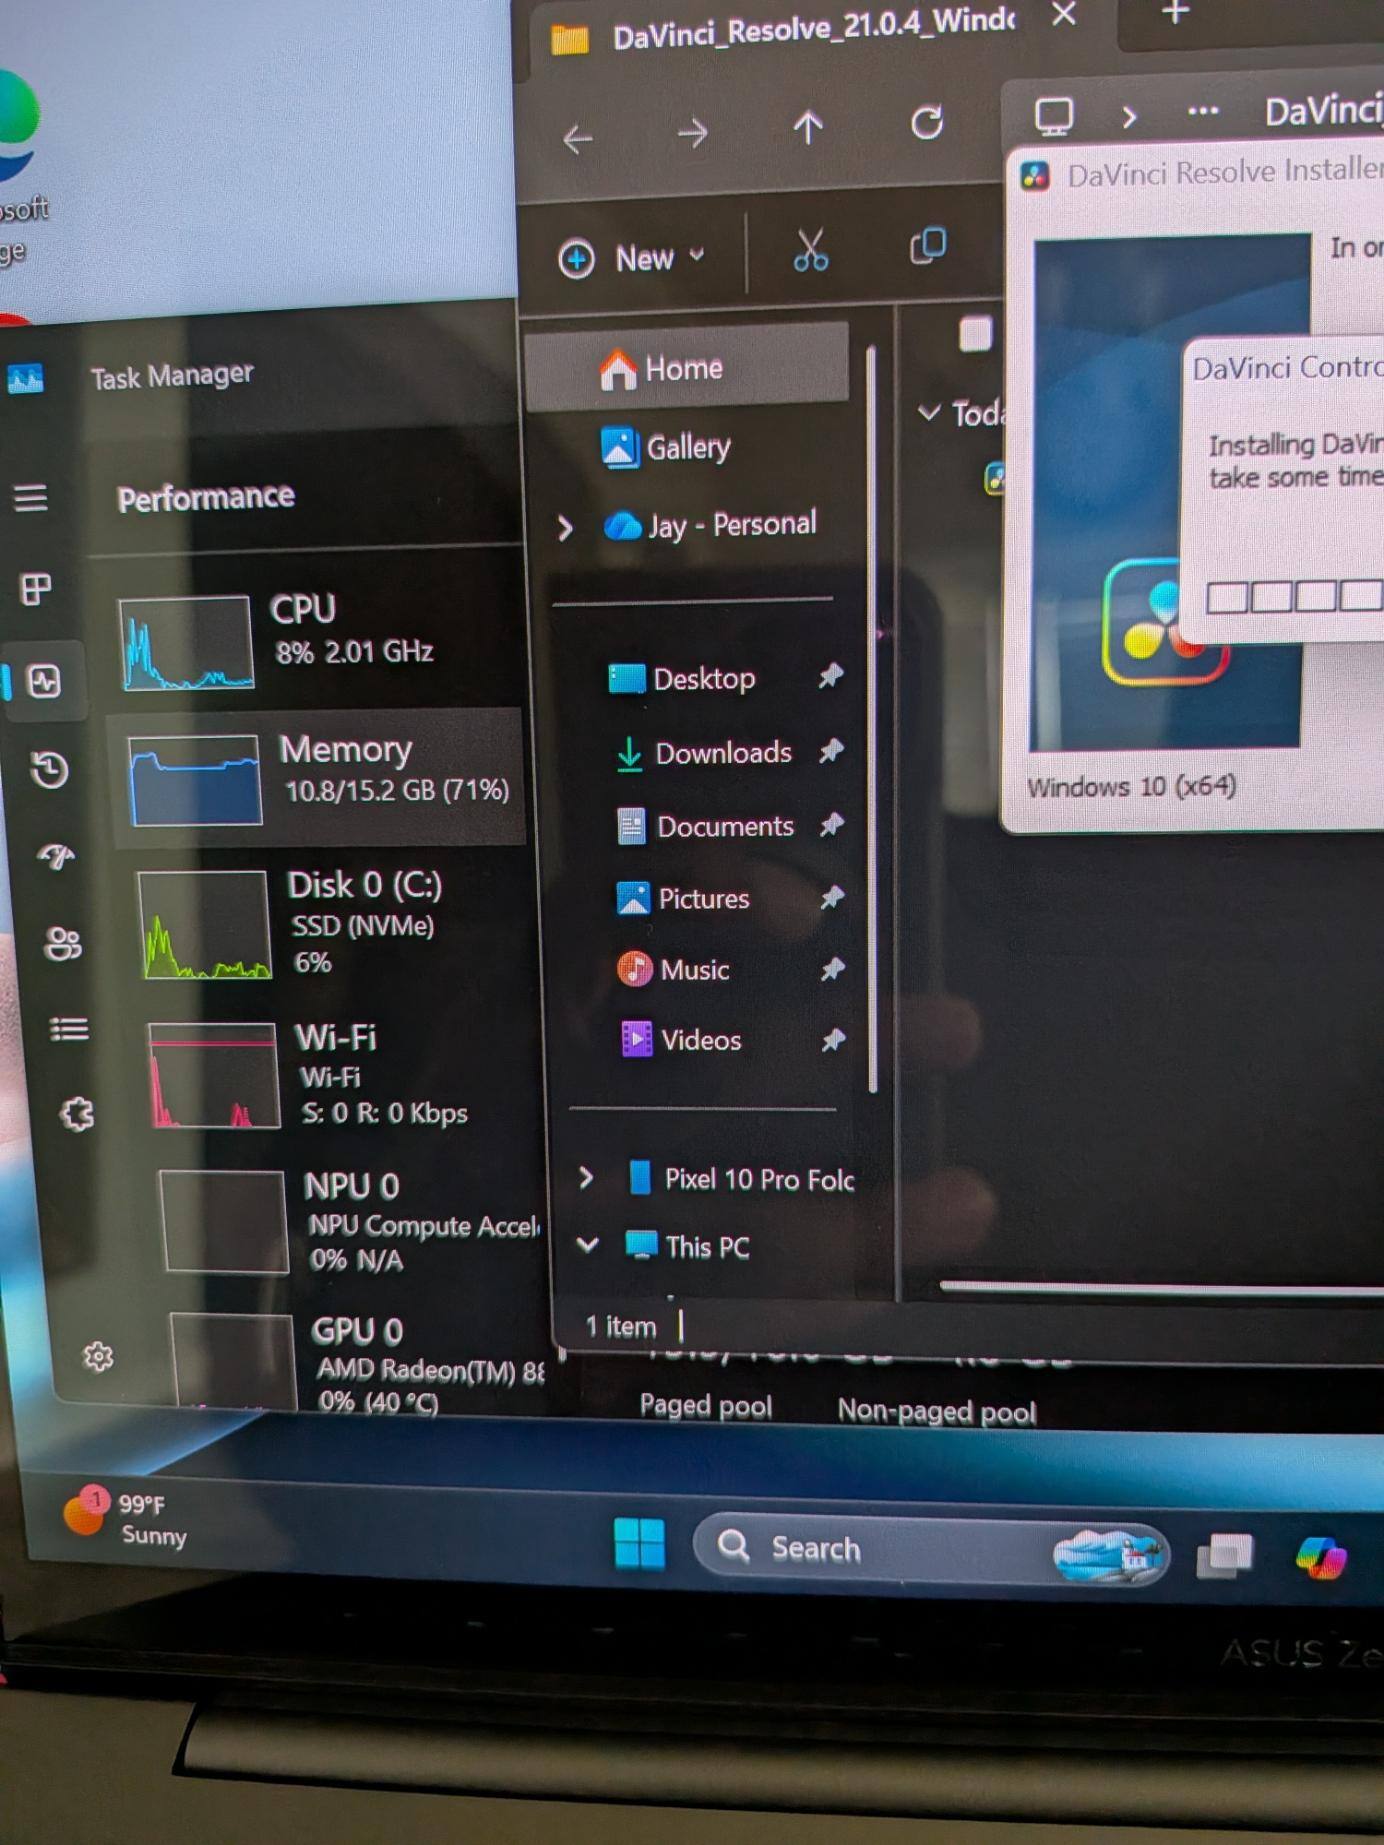Close the DaVinci_Resolve File Explorer tab

pos(1065,13)
